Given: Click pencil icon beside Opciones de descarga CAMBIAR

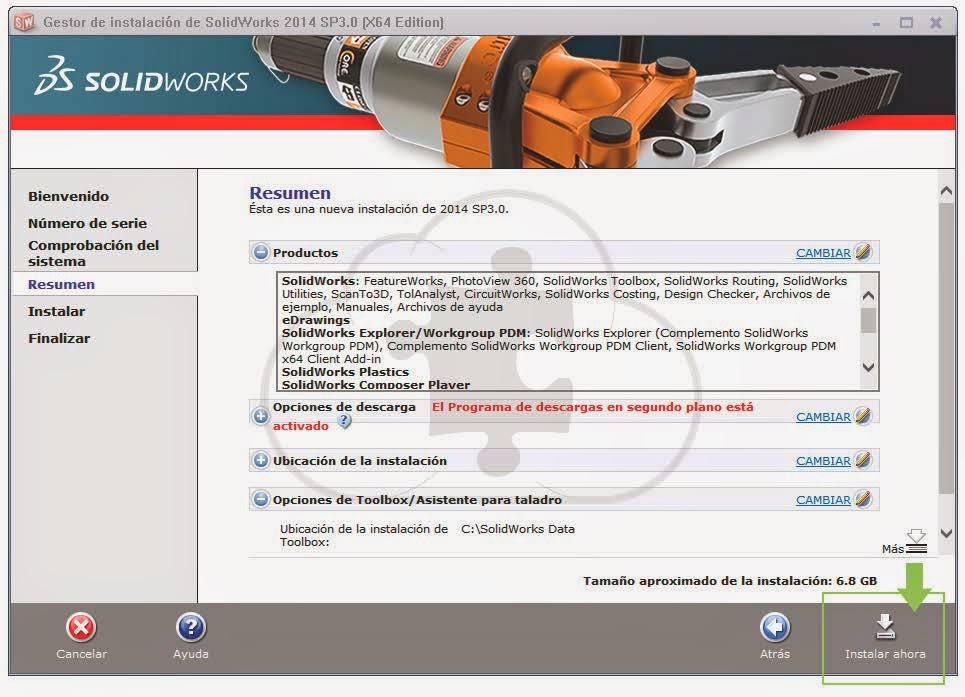Looking at the screenshot, I should tap(863, 416).
